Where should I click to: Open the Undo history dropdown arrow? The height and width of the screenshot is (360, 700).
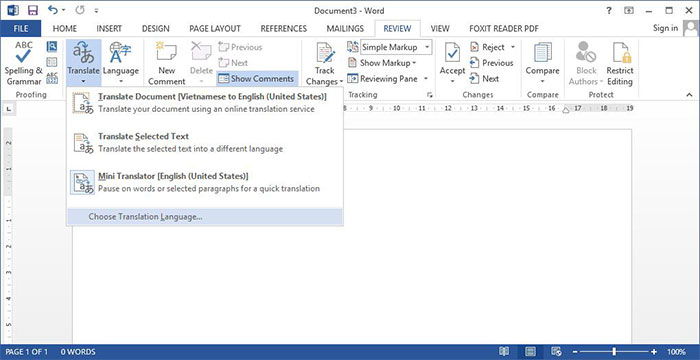tap(63, 10)
